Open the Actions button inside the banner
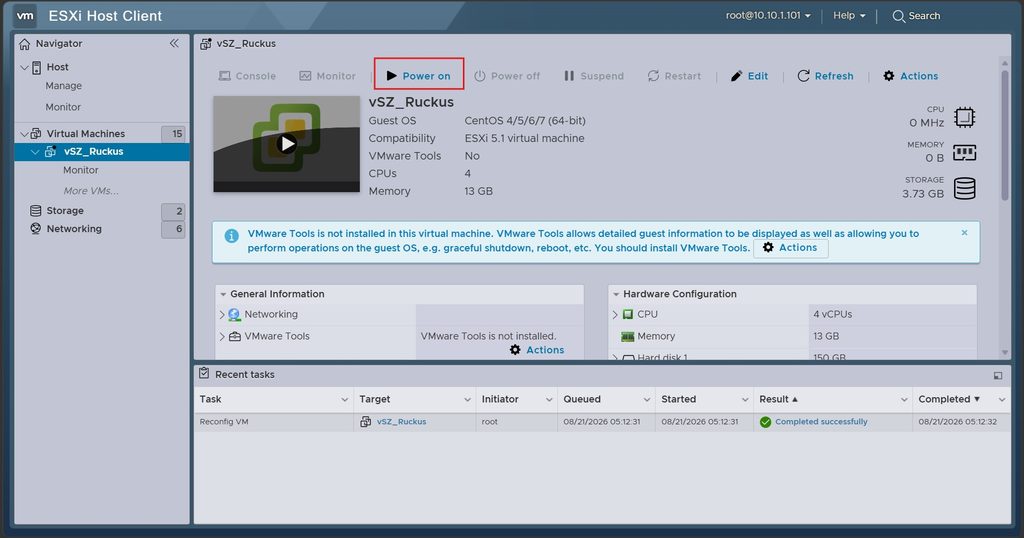Viewport: 1024px width, 538px height. tap(791, 248)
